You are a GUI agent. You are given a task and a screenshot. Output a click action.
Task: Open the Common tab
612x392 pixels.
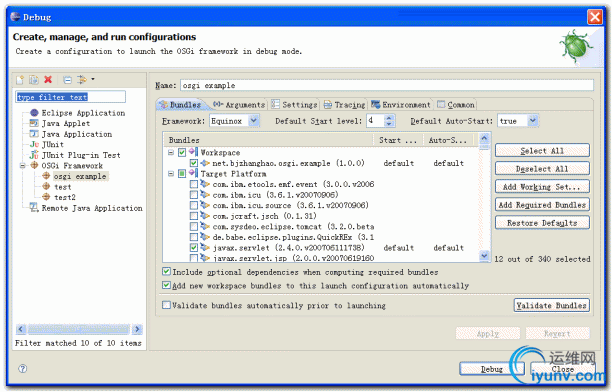tap(456, 105)
